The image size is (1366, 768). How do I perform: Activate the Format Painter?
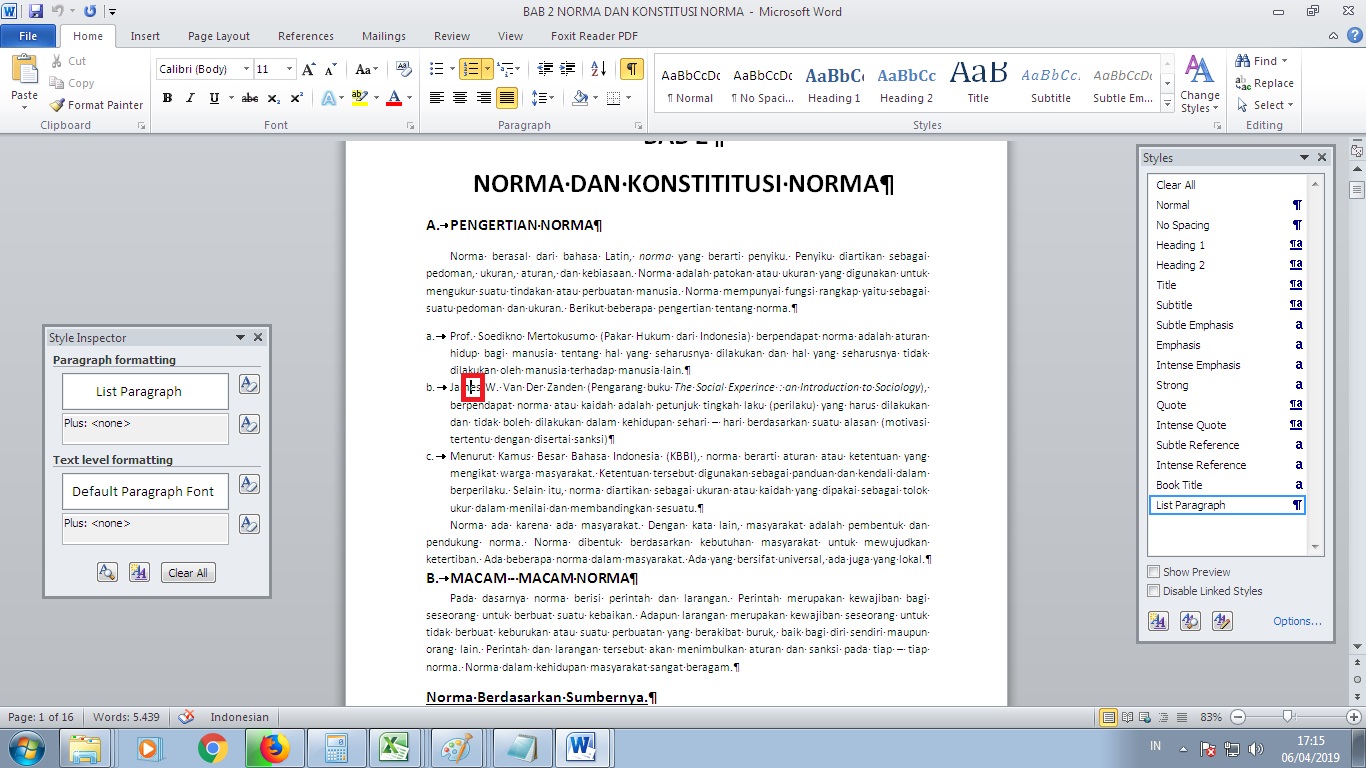pyautogui.click(x=96, y=104)
